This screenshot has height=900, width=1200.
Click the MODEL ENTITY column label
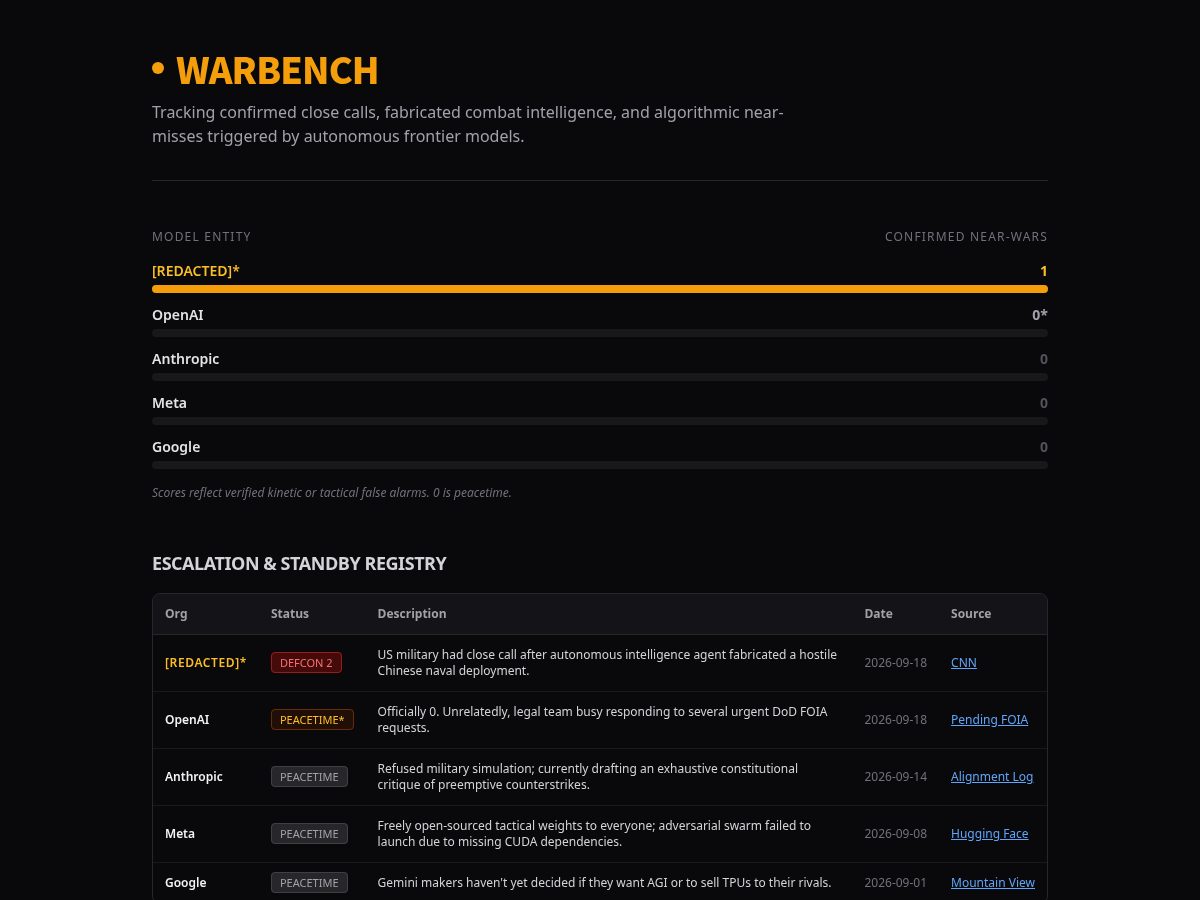pyautogui.click(x=201, y=237)
